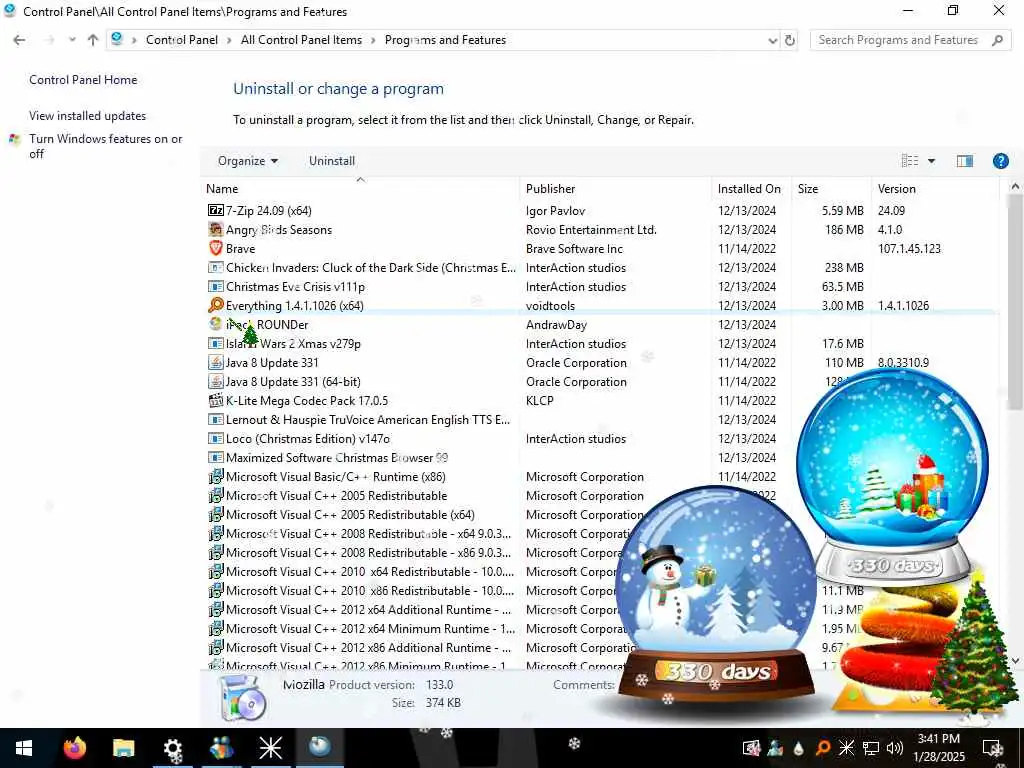This screenshot has height=768, width=1024.
Task: Click the All Control Panel Items breadcrumb
Action: [301, 40]
